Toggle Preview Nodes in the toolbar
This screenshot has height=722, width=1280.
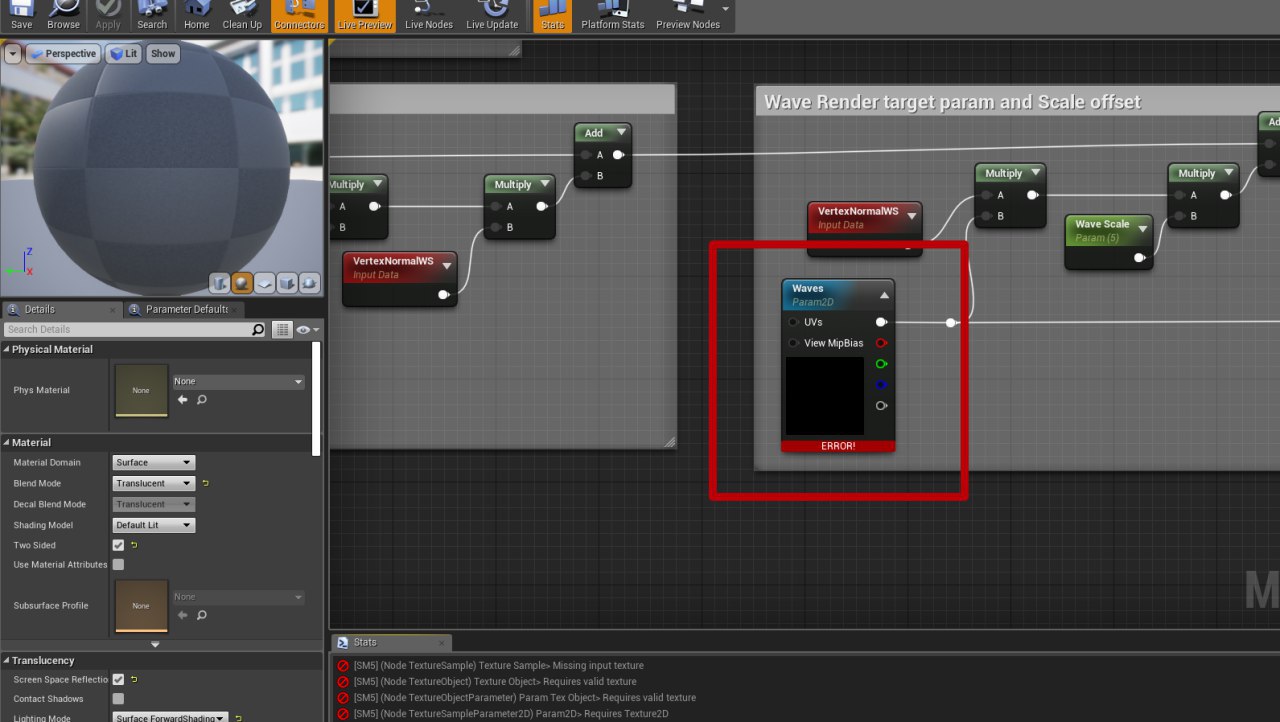688,16
